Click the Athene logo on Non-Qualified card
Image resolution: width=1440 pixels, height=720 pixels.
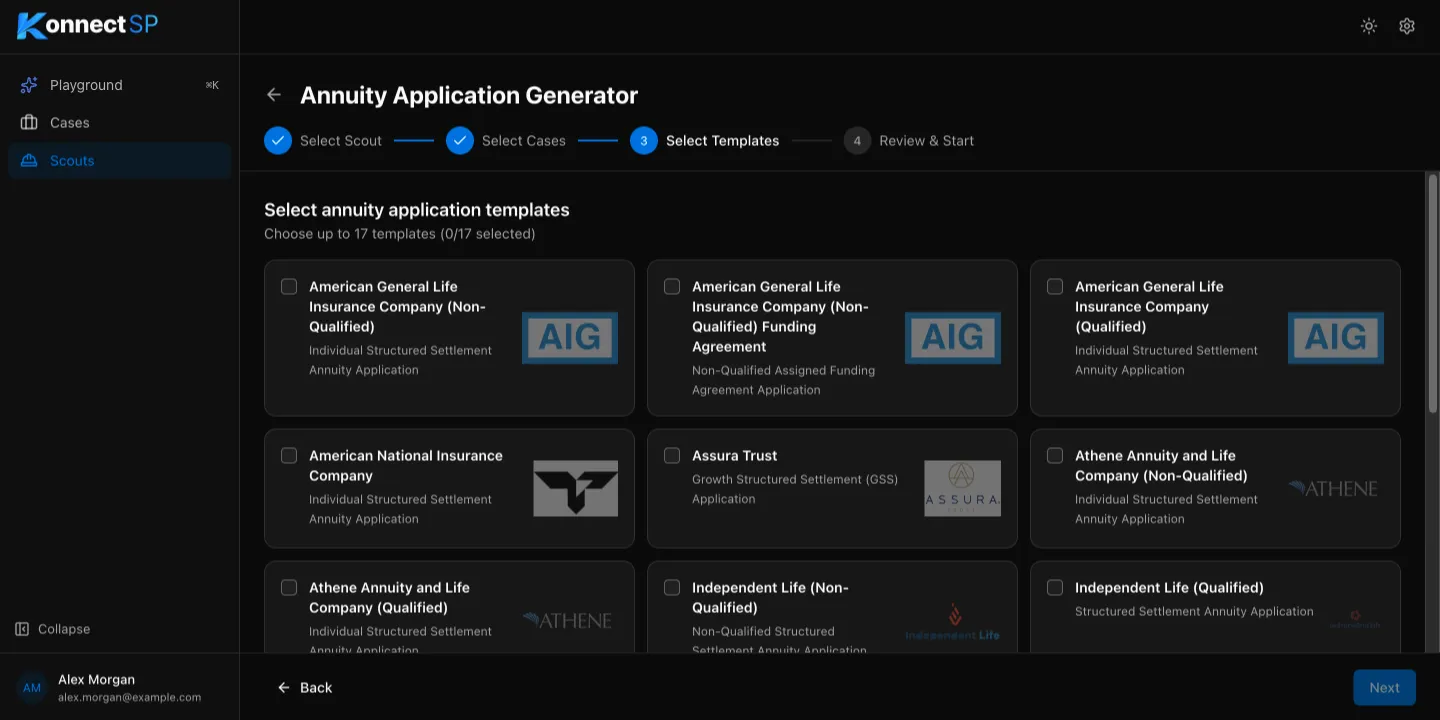[x=1333, y=488]
